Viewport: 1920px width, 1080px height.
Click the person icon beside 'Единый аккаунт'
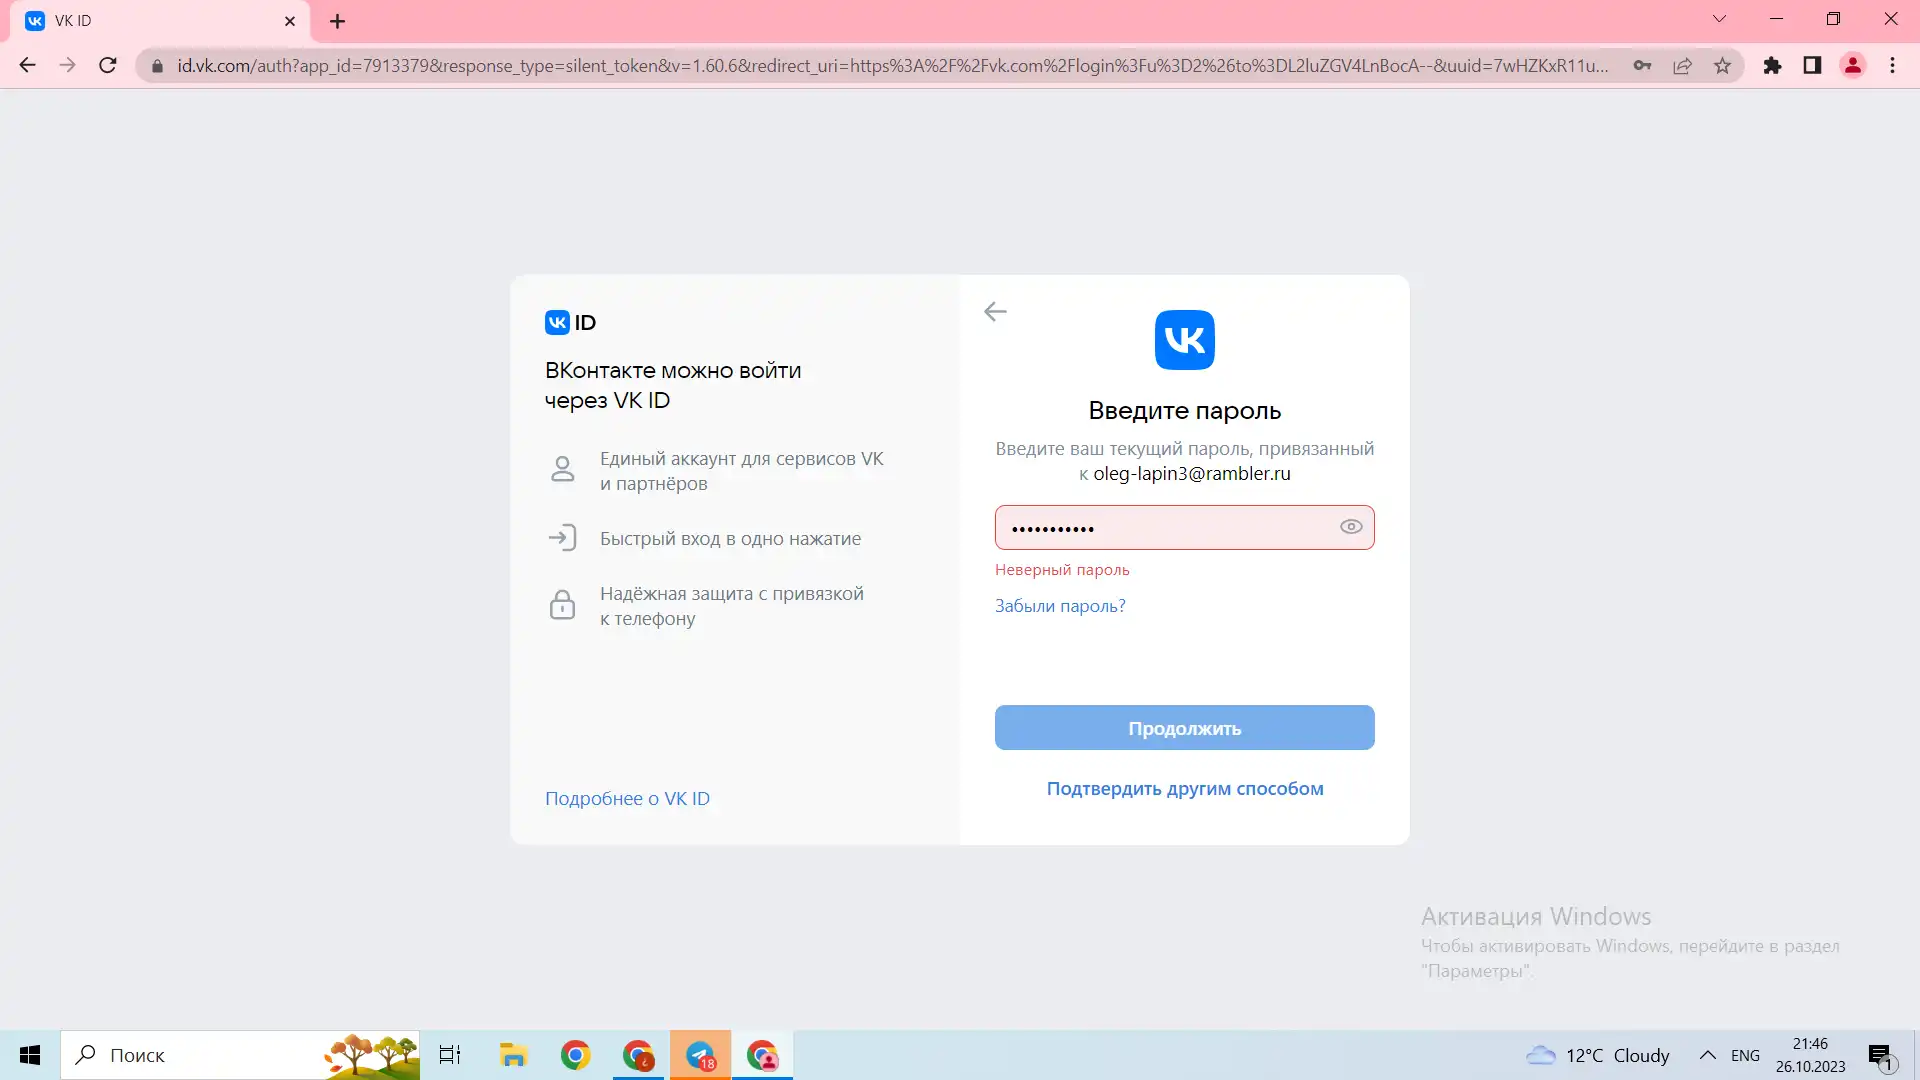(x=563, y=469)
